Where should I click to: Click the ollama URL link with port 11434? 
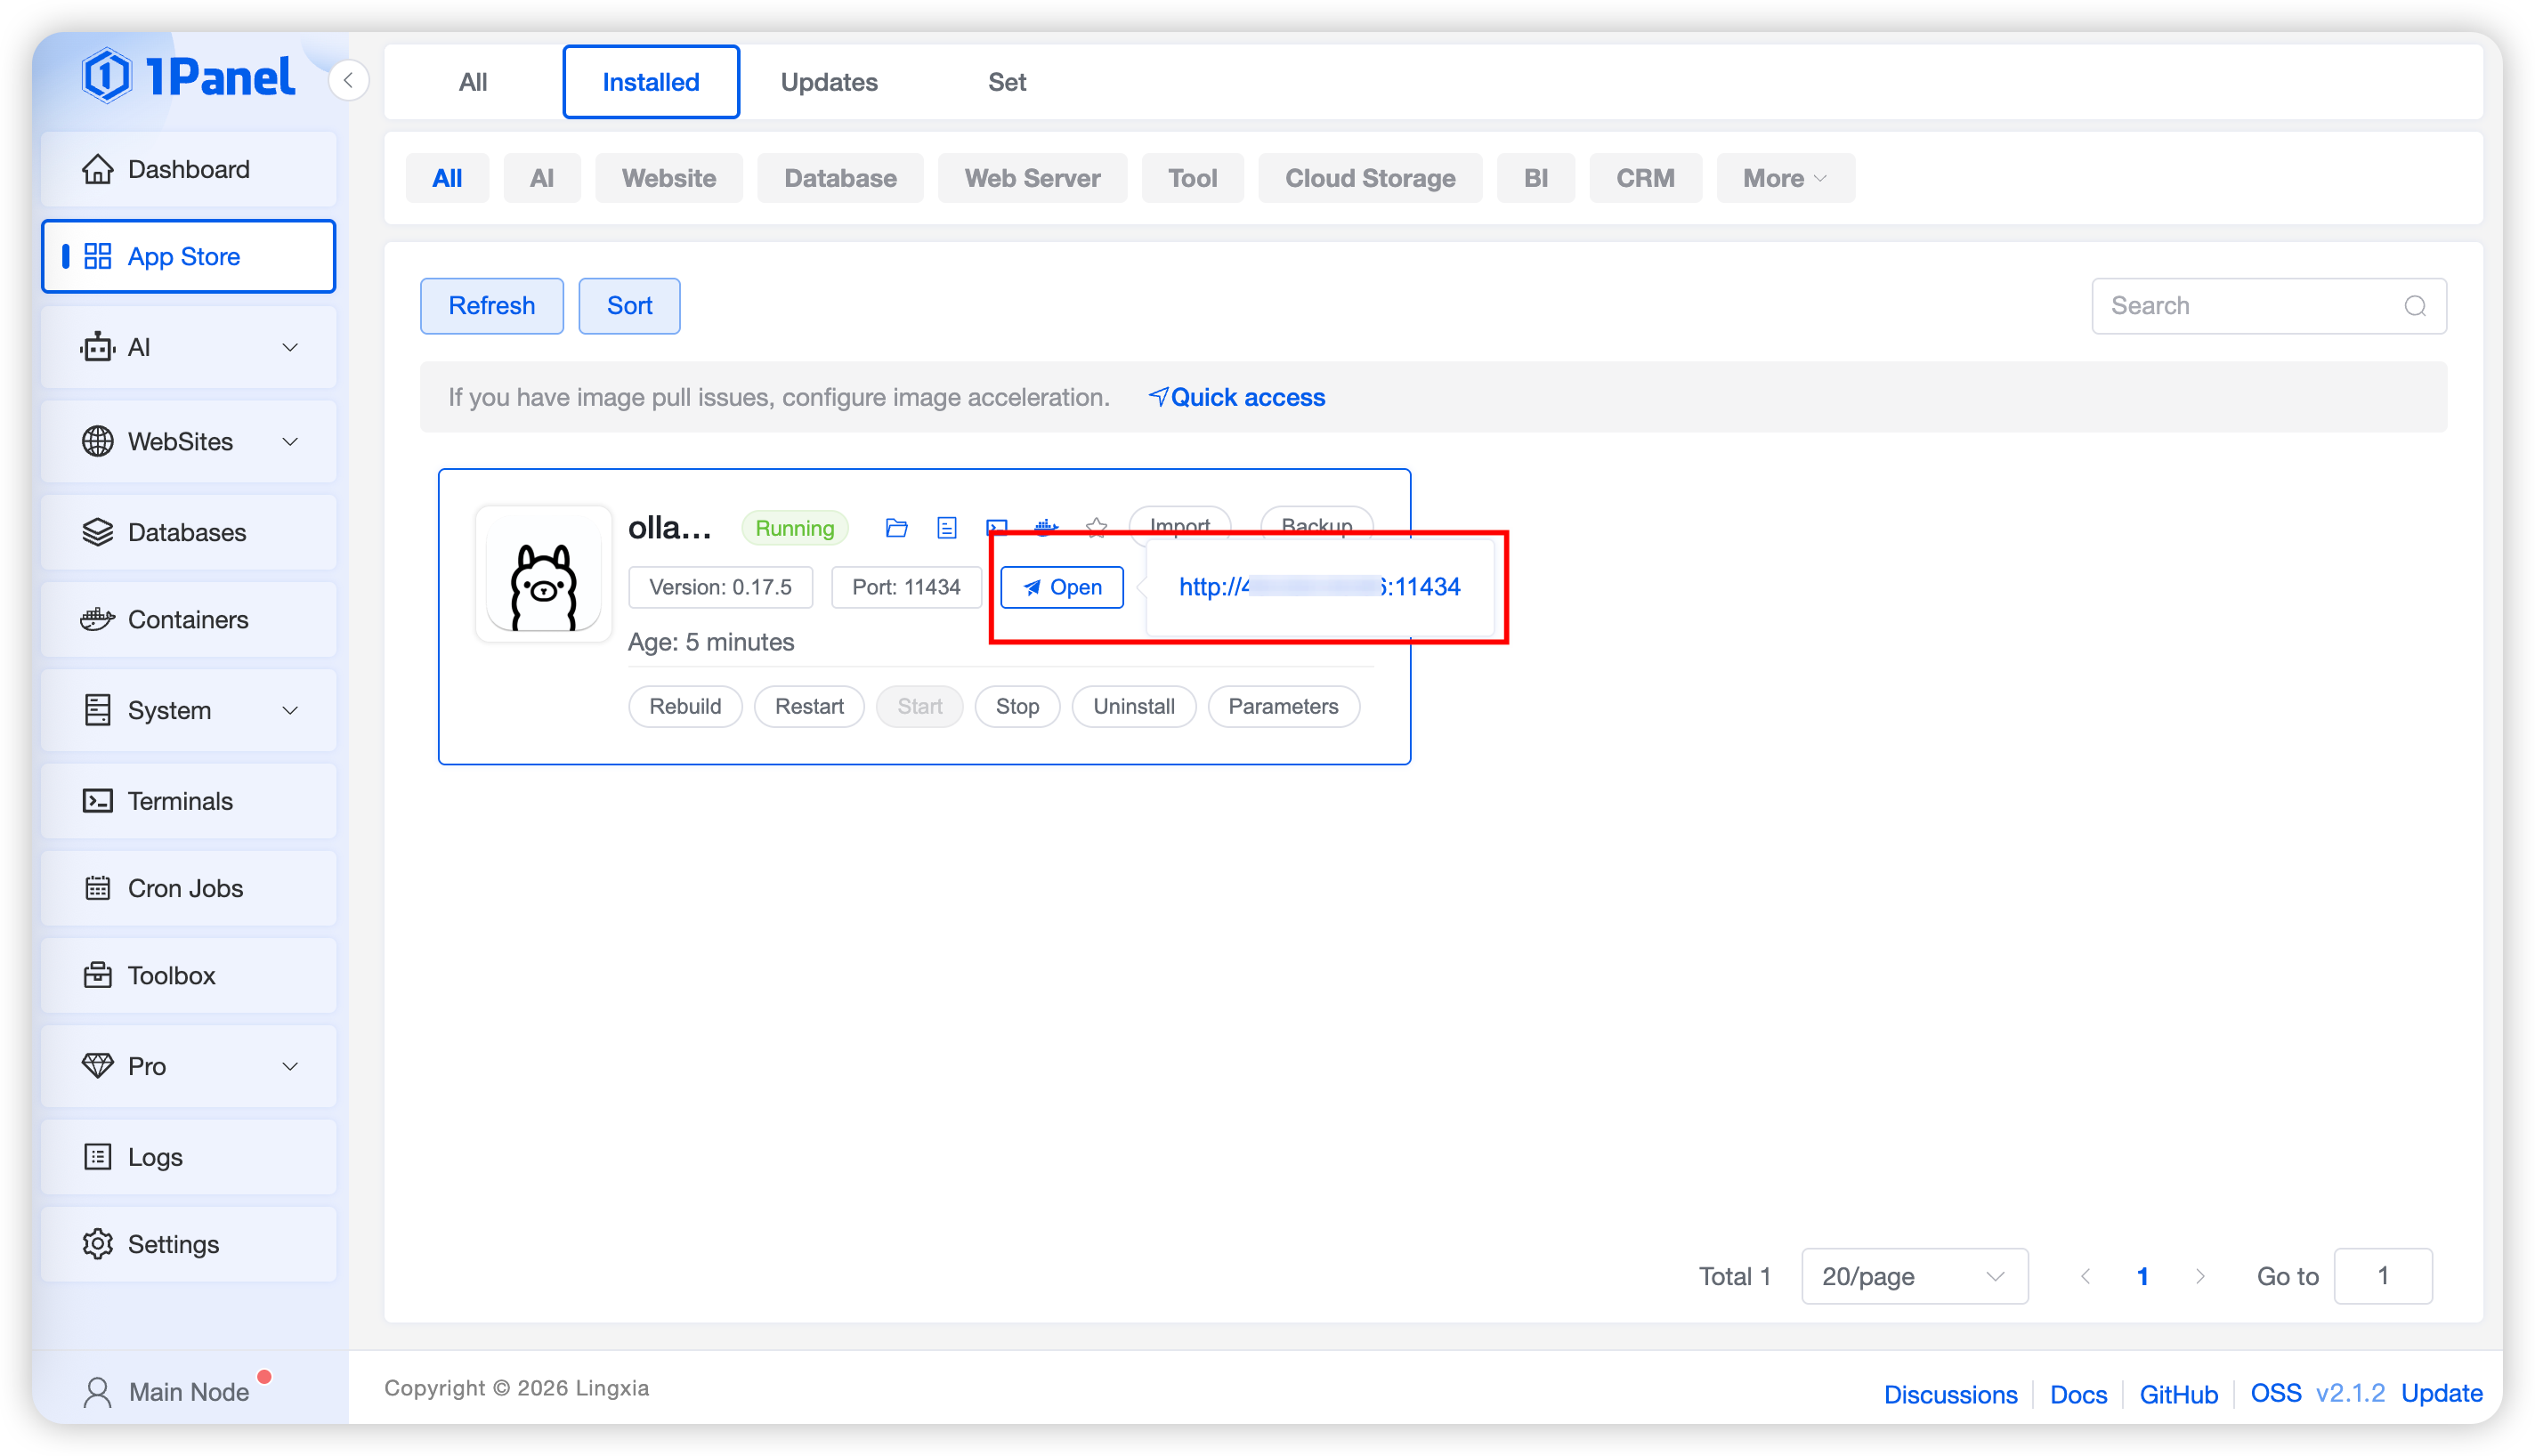[x=1318, y=587]
